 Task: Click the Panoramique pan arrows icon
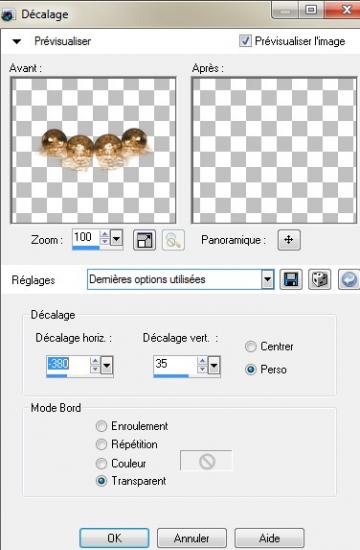click(x=289, y=240)
